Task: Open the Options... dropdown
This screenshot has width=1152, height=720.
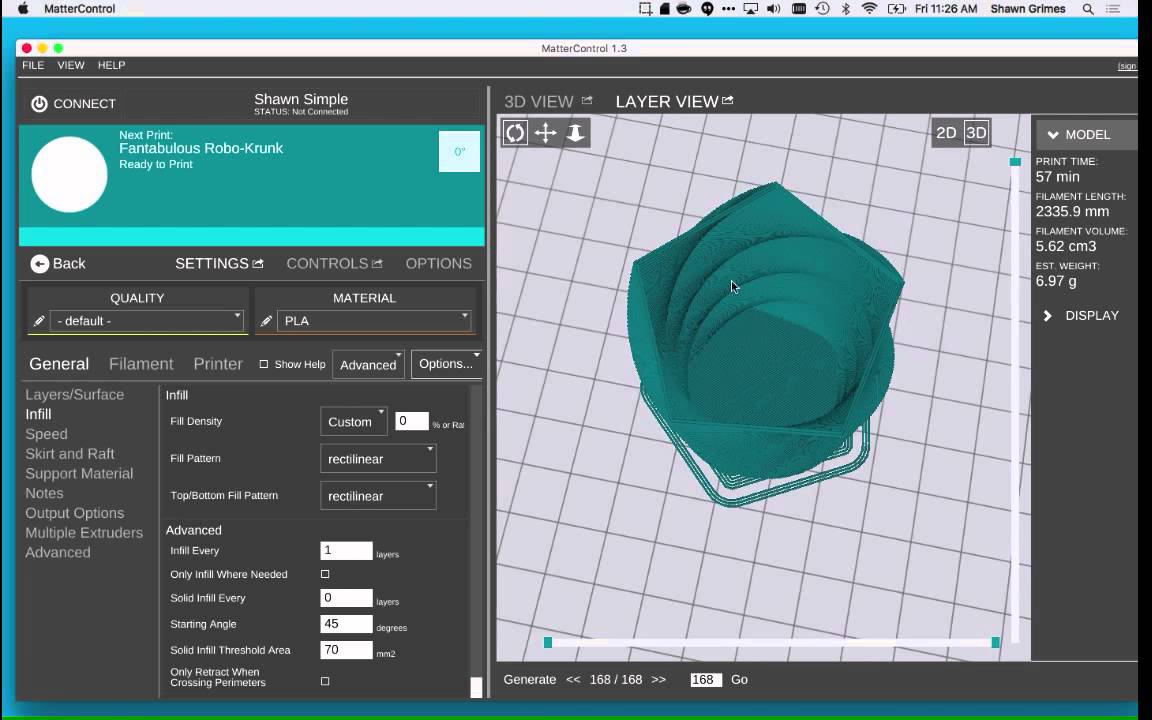Action: pos(446,364)
